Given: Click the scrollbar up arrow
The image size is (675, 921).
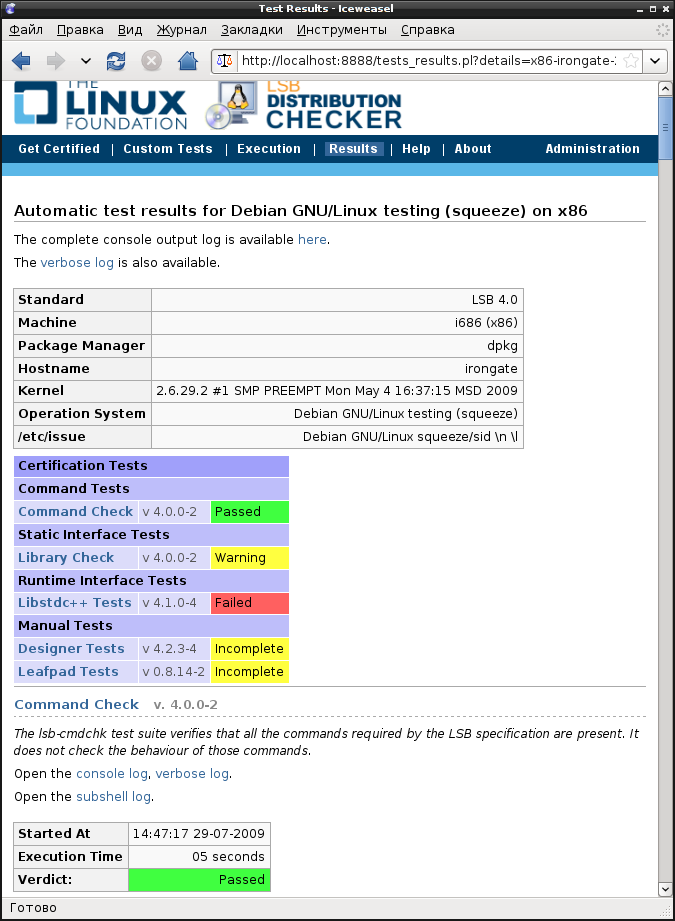Looking at the screenshot, I should [x=665, y=89].
